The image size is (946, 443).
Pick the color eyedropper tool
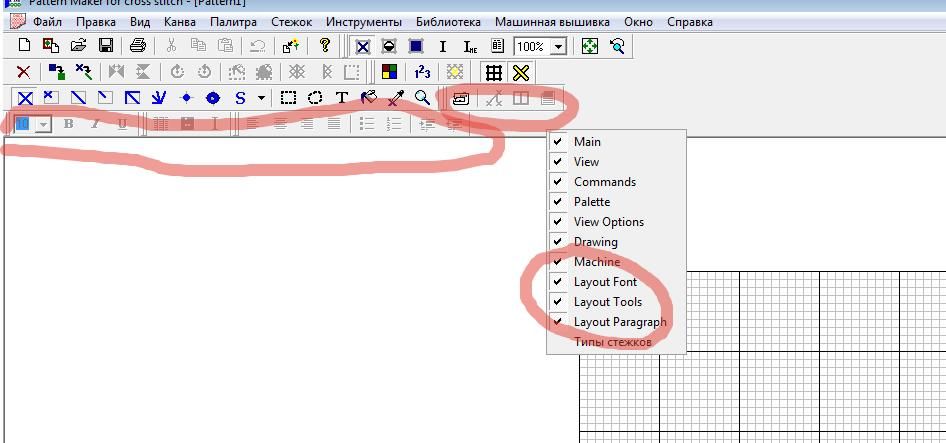pyautogui.click(x=396, y=98)
